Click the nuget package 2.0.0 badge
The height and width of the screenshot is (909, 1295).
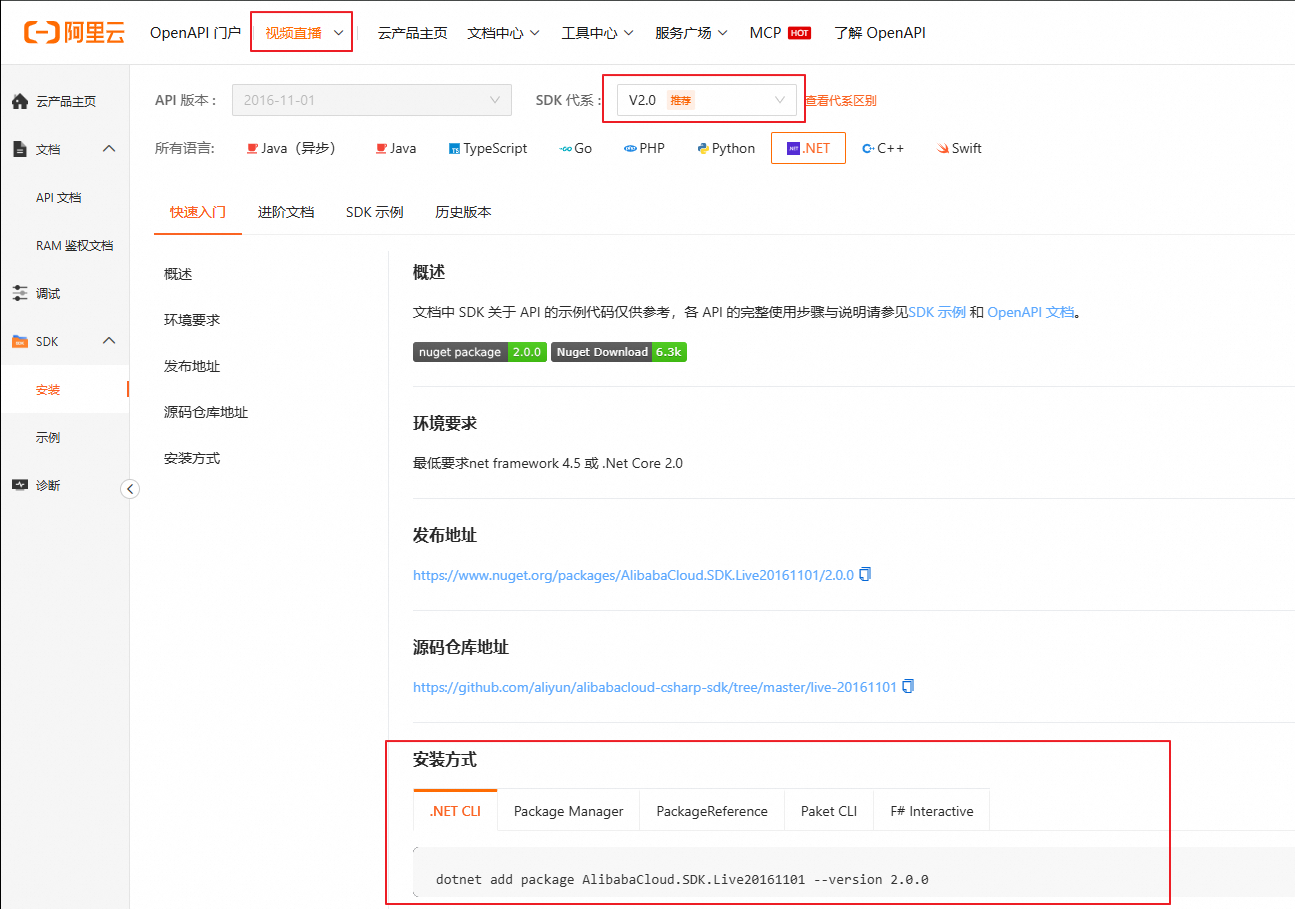[x=480, y=352]
